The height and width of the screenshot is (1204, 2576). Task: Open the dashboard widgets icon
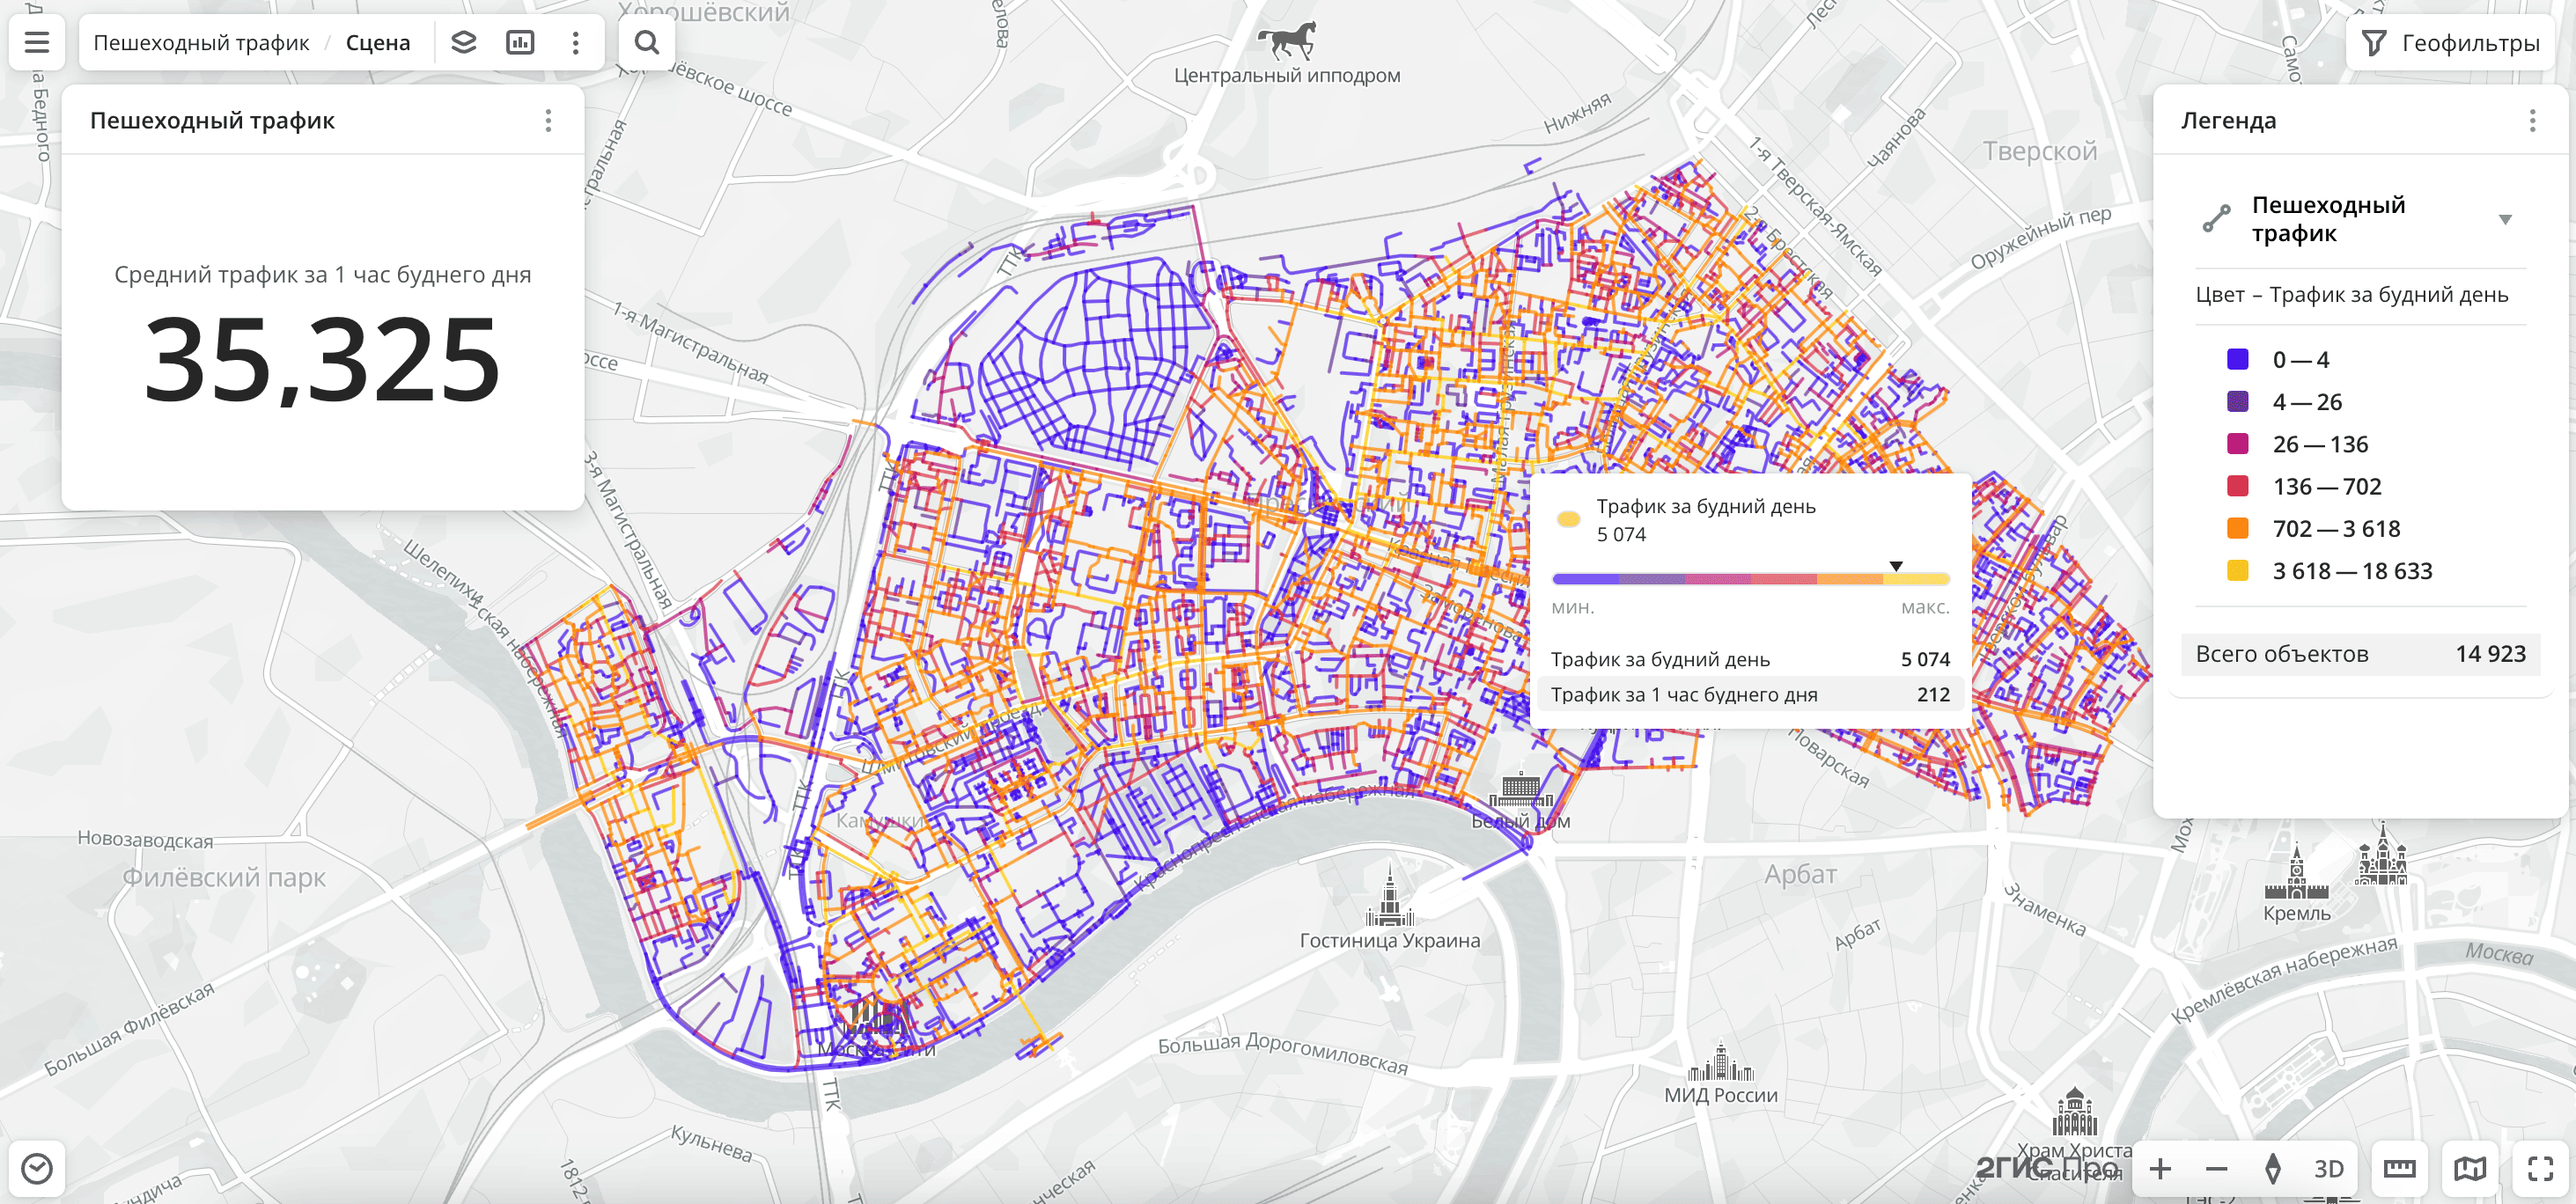pos(520,42)
